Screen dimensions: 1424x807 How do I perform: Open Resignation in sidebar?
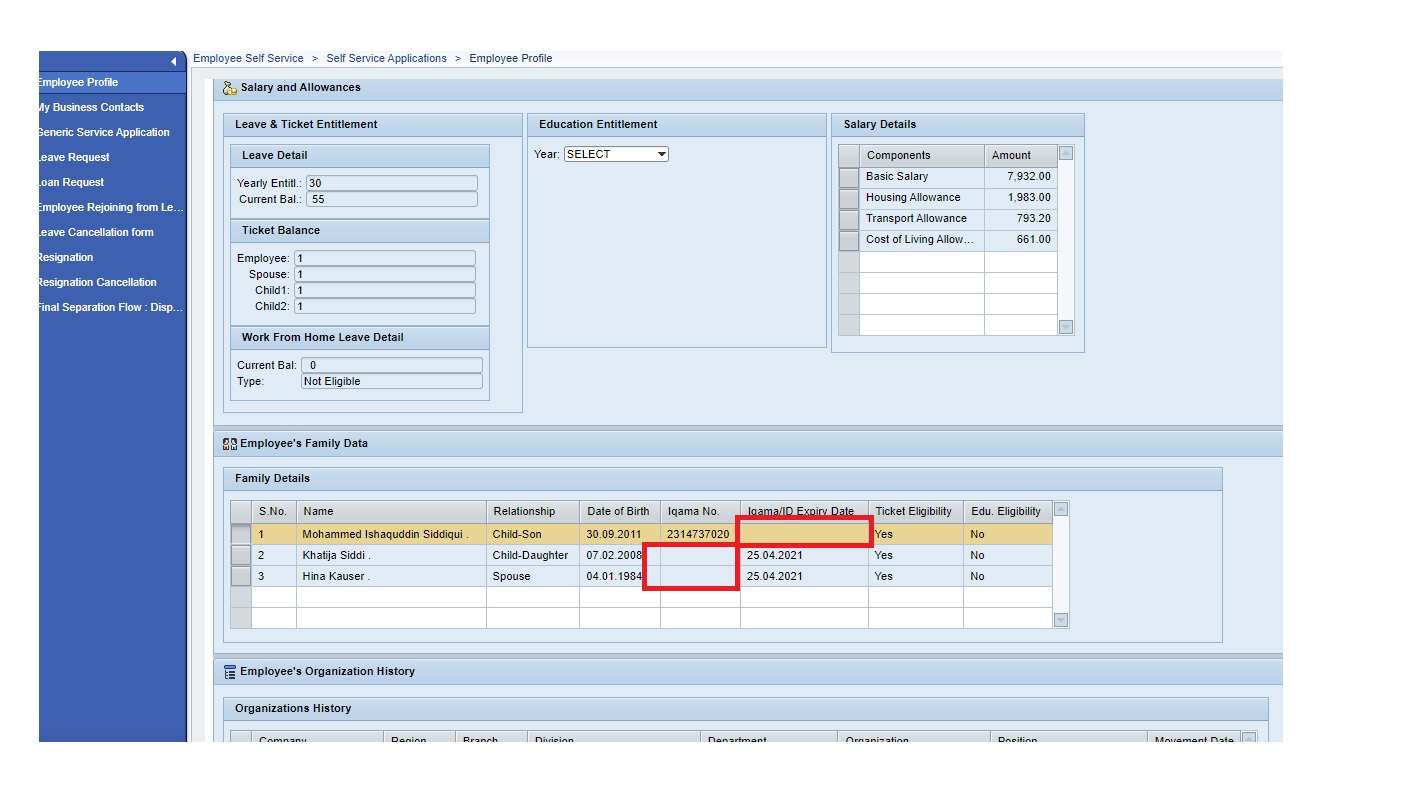pos(66,257)
